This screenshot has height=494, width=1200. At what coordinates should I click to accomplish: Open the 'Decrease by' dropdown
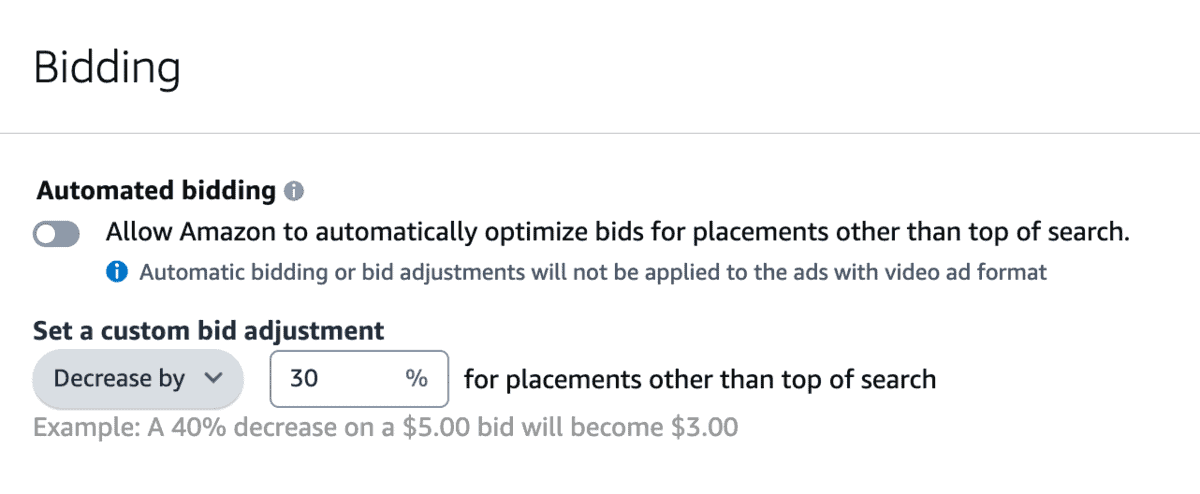click(138, 379)
